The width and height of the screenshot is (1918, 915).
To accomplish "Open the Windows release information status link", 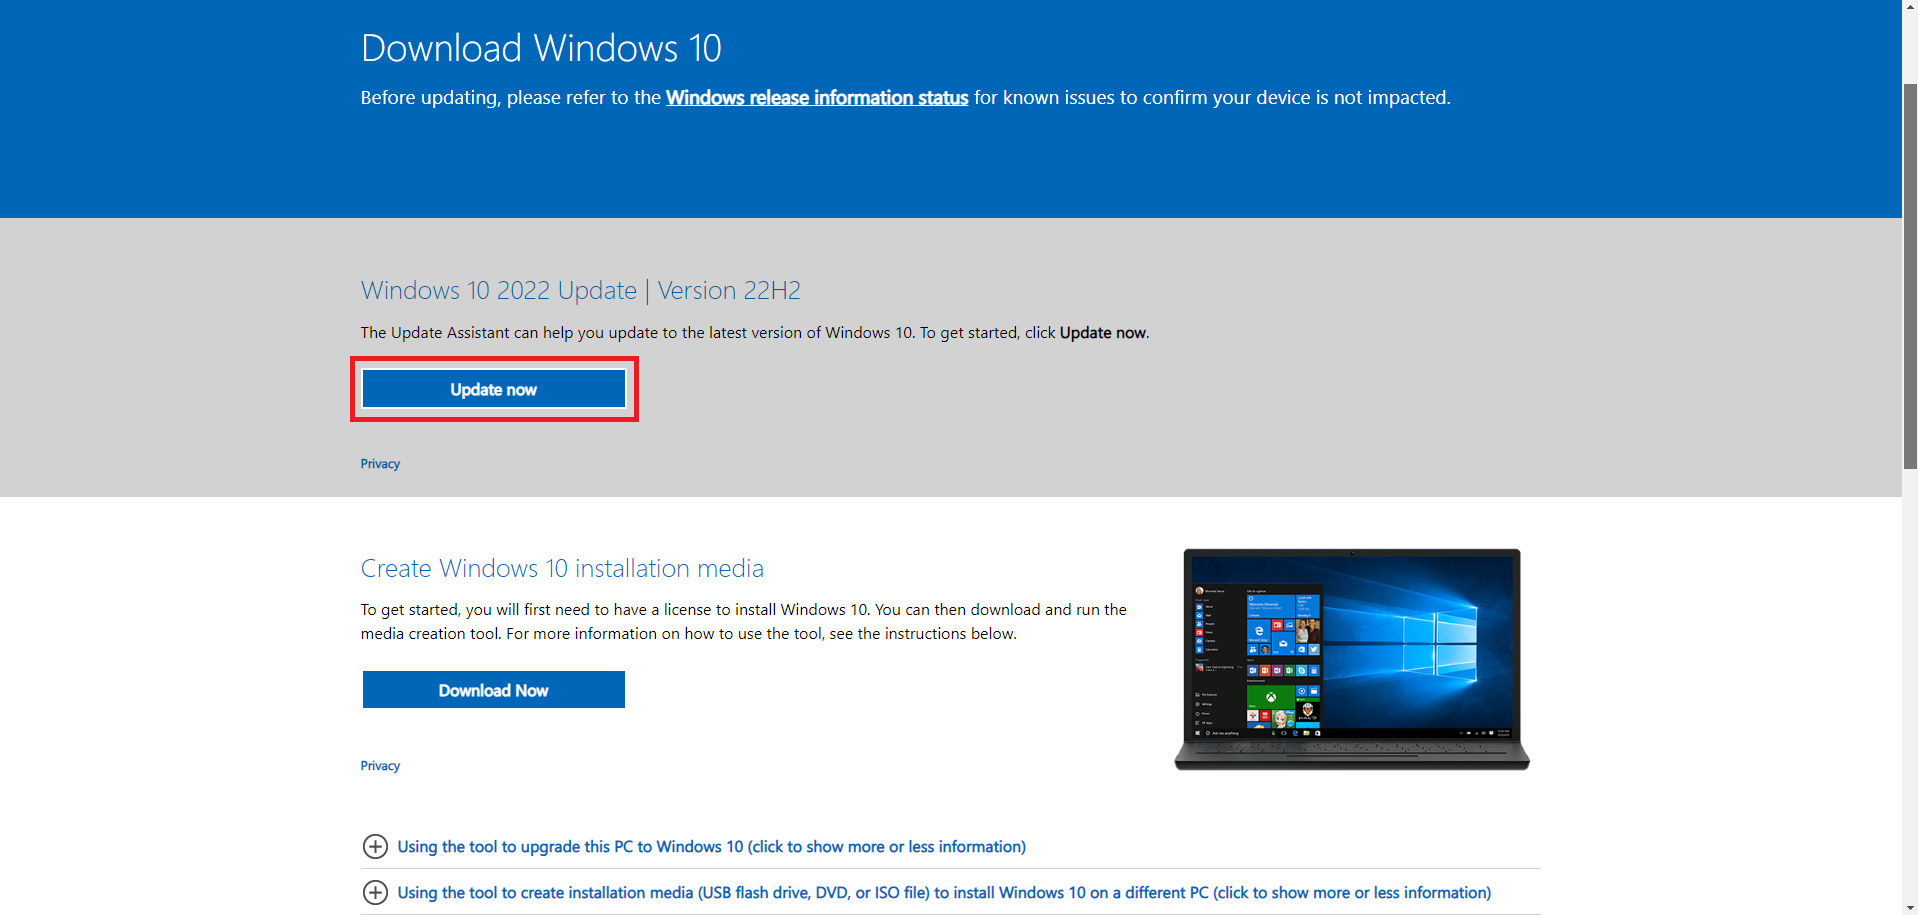I will pos(817,98).
